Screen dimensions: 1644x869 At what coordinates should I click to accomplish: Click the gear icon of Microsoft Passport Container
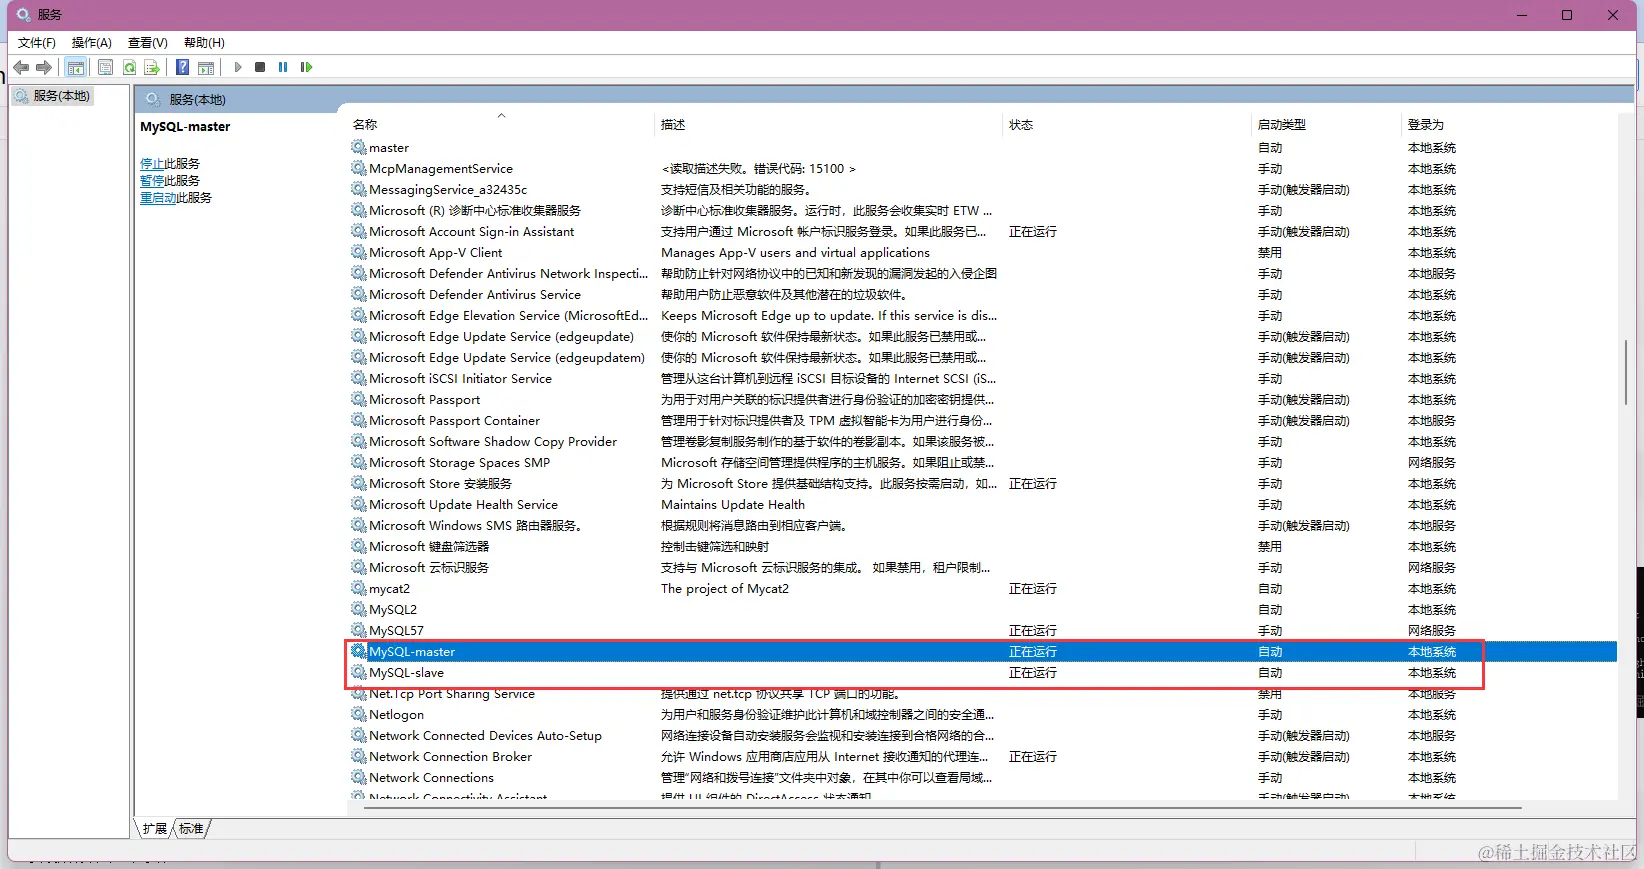click(359, 420)
